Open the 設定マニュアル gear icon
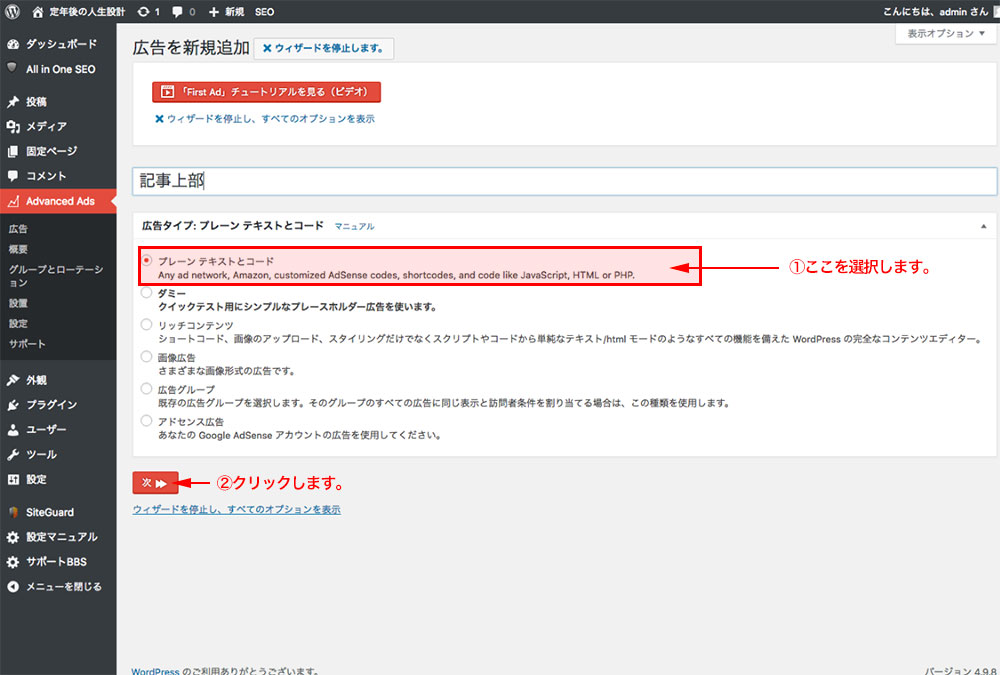This screenshot has width=1000, height=675. tap(13, 537)
